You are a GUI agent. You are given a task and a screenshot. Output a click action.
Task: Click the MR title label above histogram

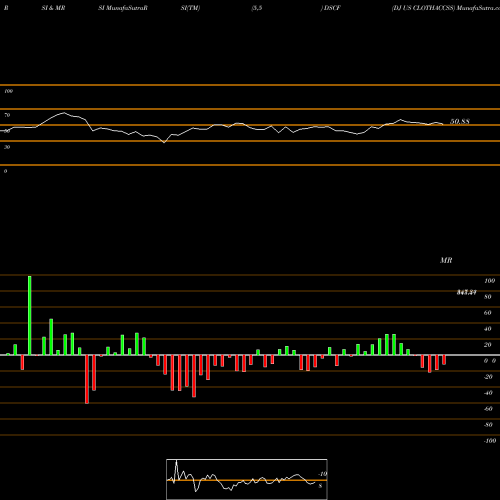446,260
